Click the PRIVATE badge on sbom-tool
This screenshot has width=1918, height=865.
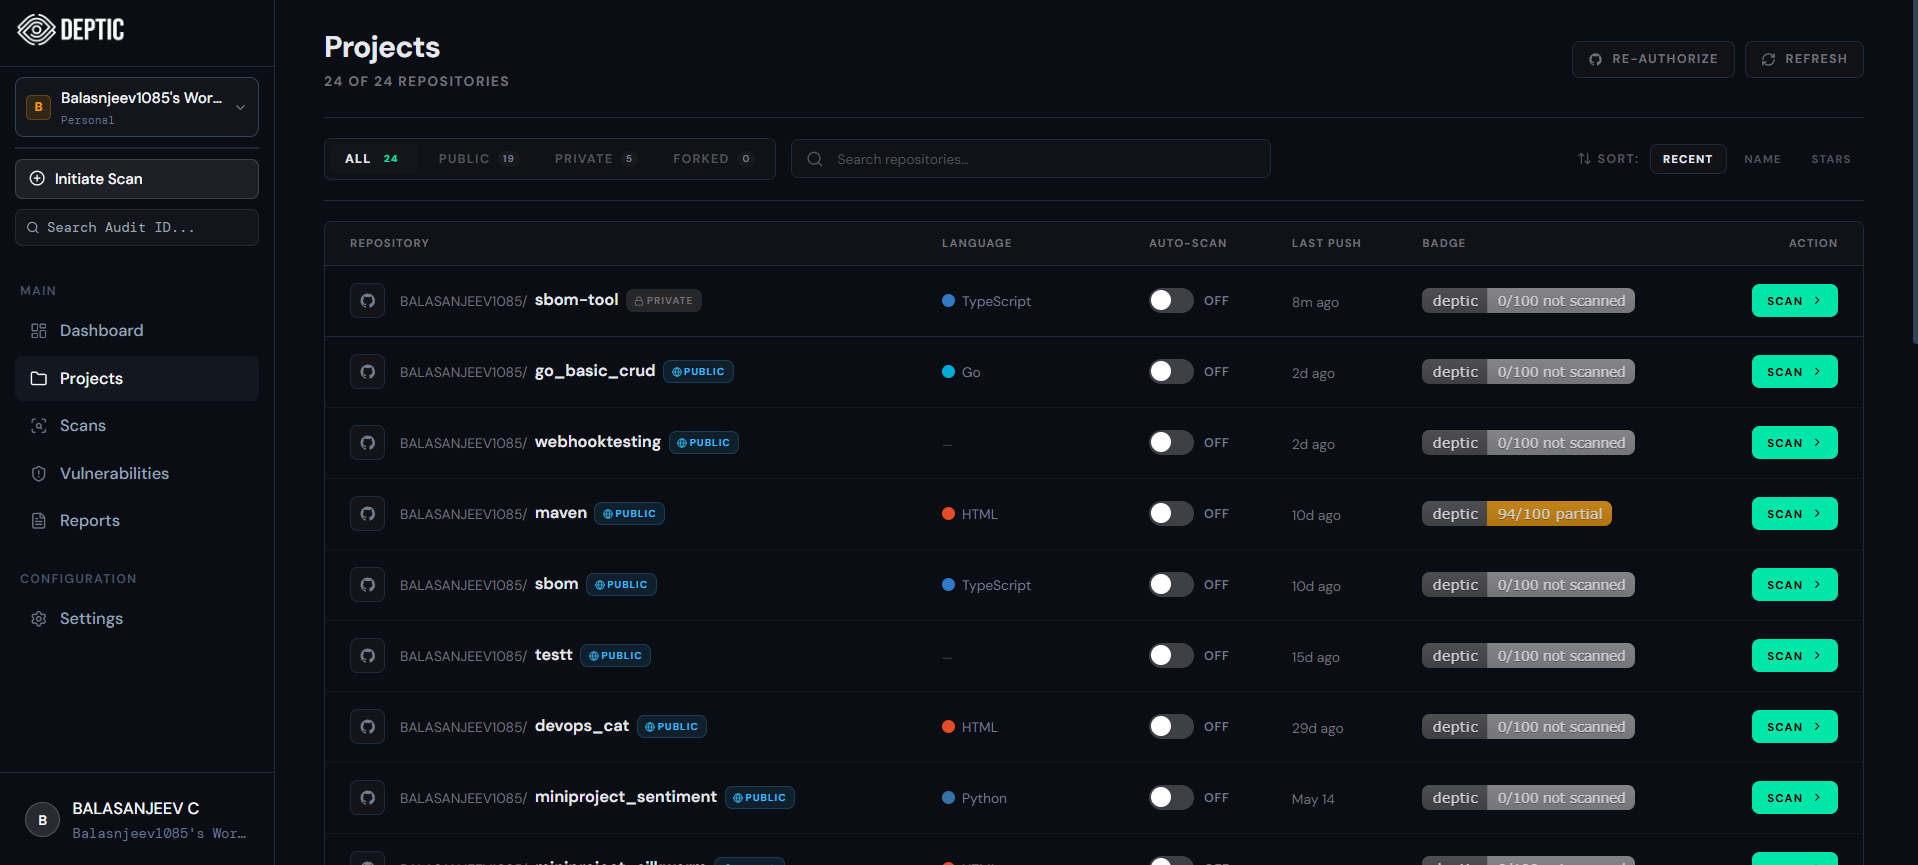coord(664,301)
